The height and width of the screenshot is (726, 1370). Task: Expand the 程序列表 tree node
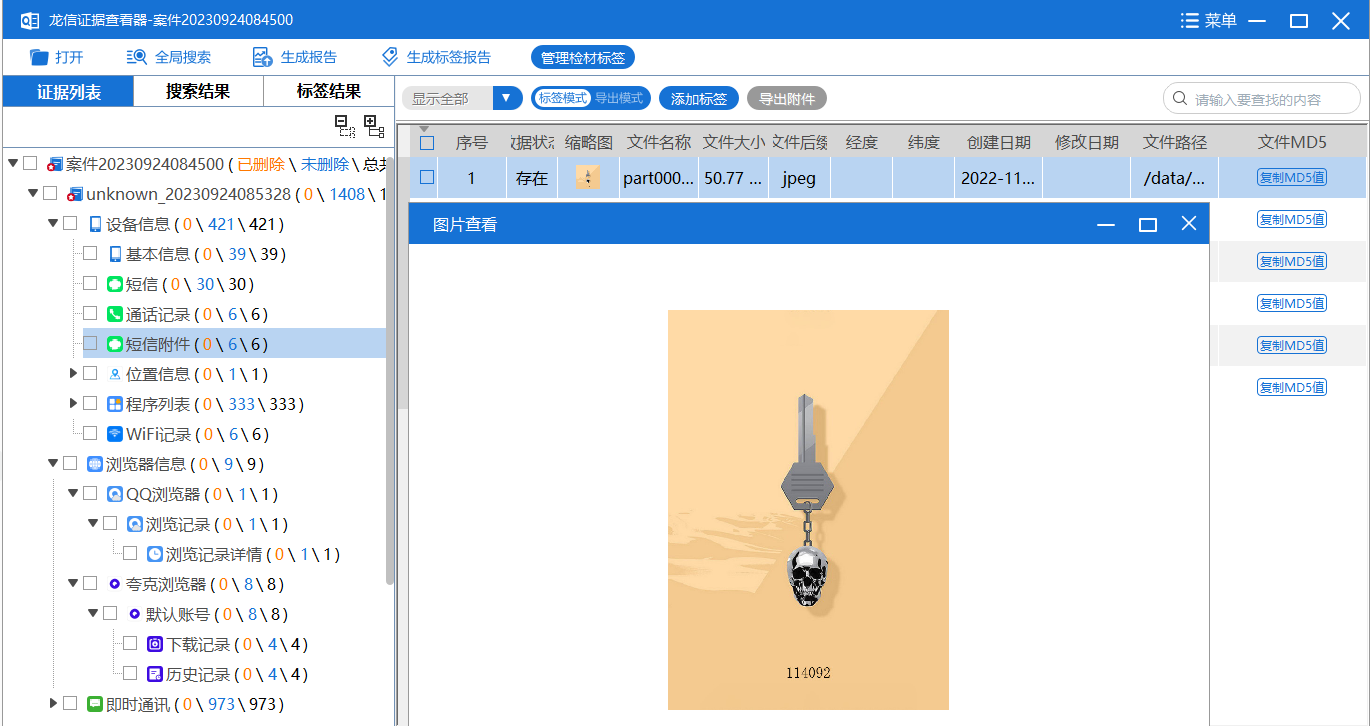click(73, 404)
